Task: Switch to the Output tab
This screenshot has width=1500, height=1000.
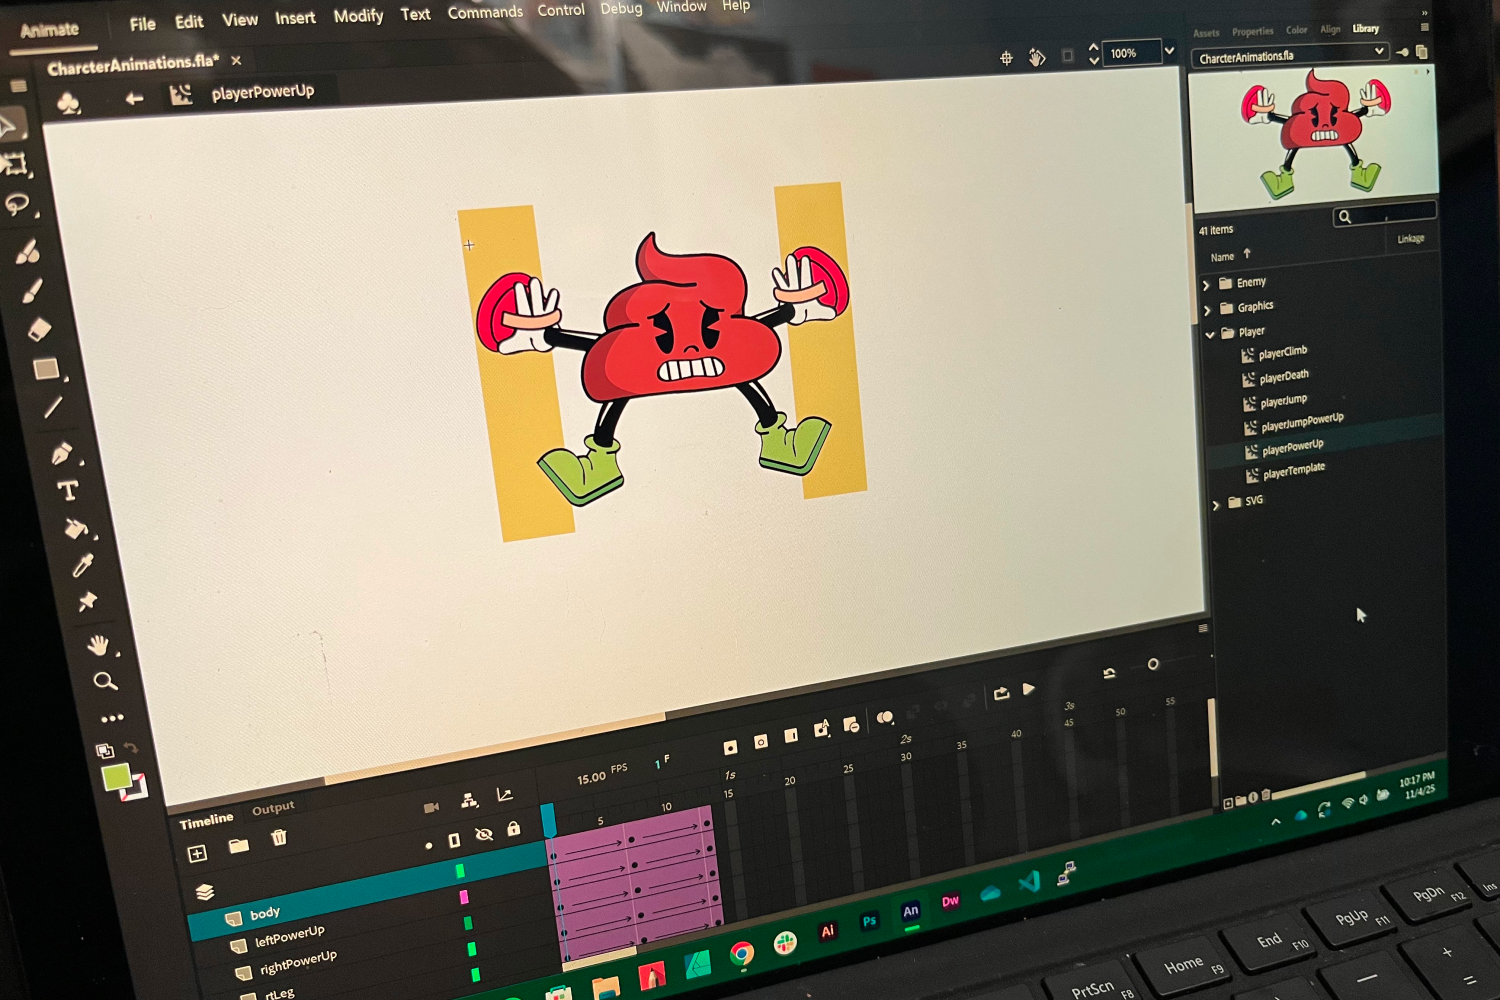Action: point(273,808)
